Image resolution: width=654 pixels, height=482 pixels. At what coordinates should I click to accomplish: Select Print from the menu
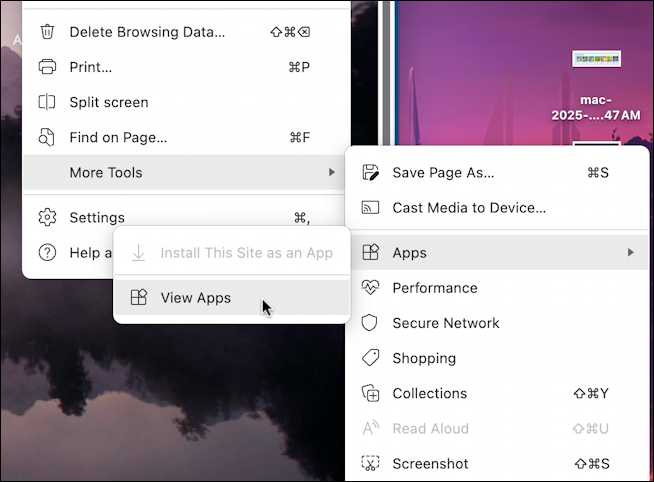186,67
